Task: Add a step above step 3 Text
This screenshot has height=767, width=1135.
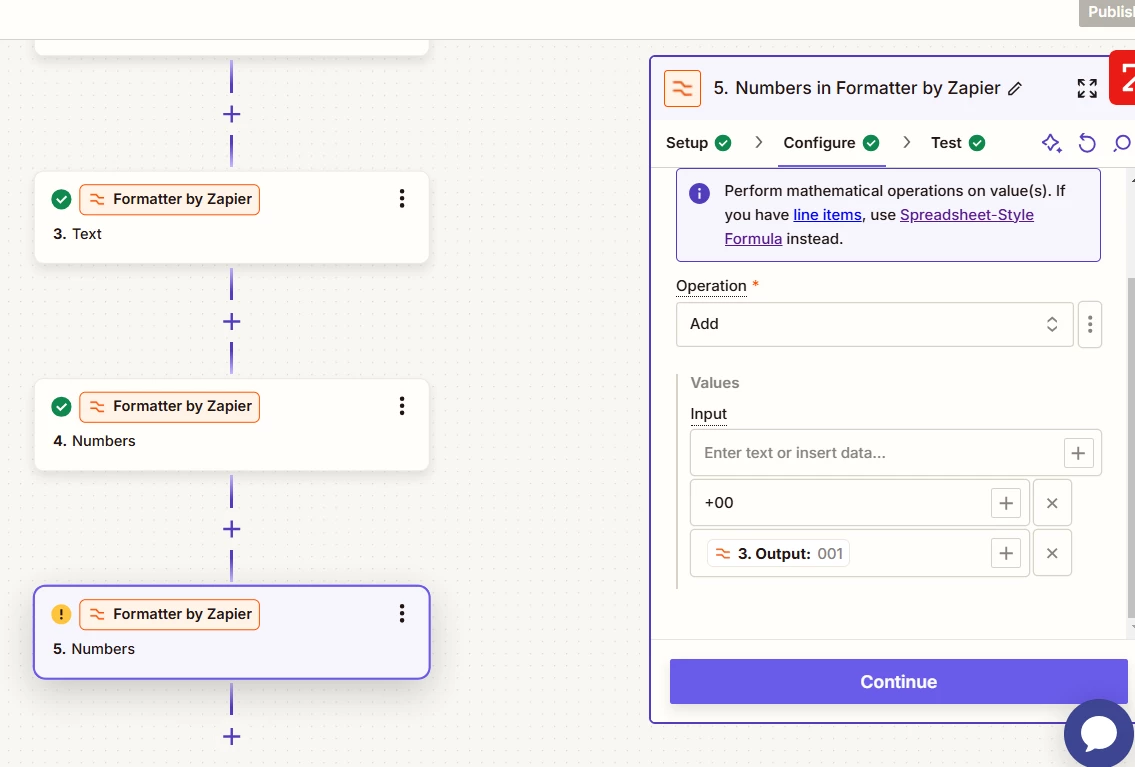Action: pyautogui.click(x=232, y=114)
